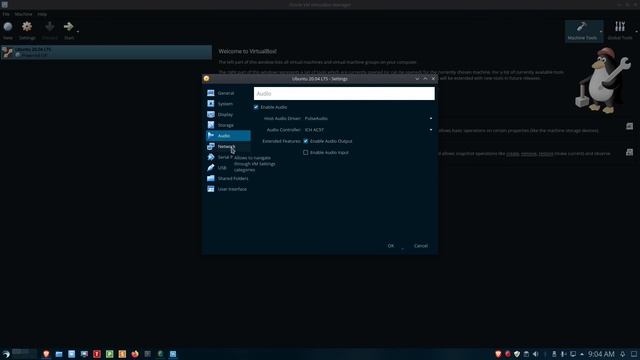The image size is (640, 360).
Task: Open the Host Audio Driver dropdown
Action: pos(369,118)
